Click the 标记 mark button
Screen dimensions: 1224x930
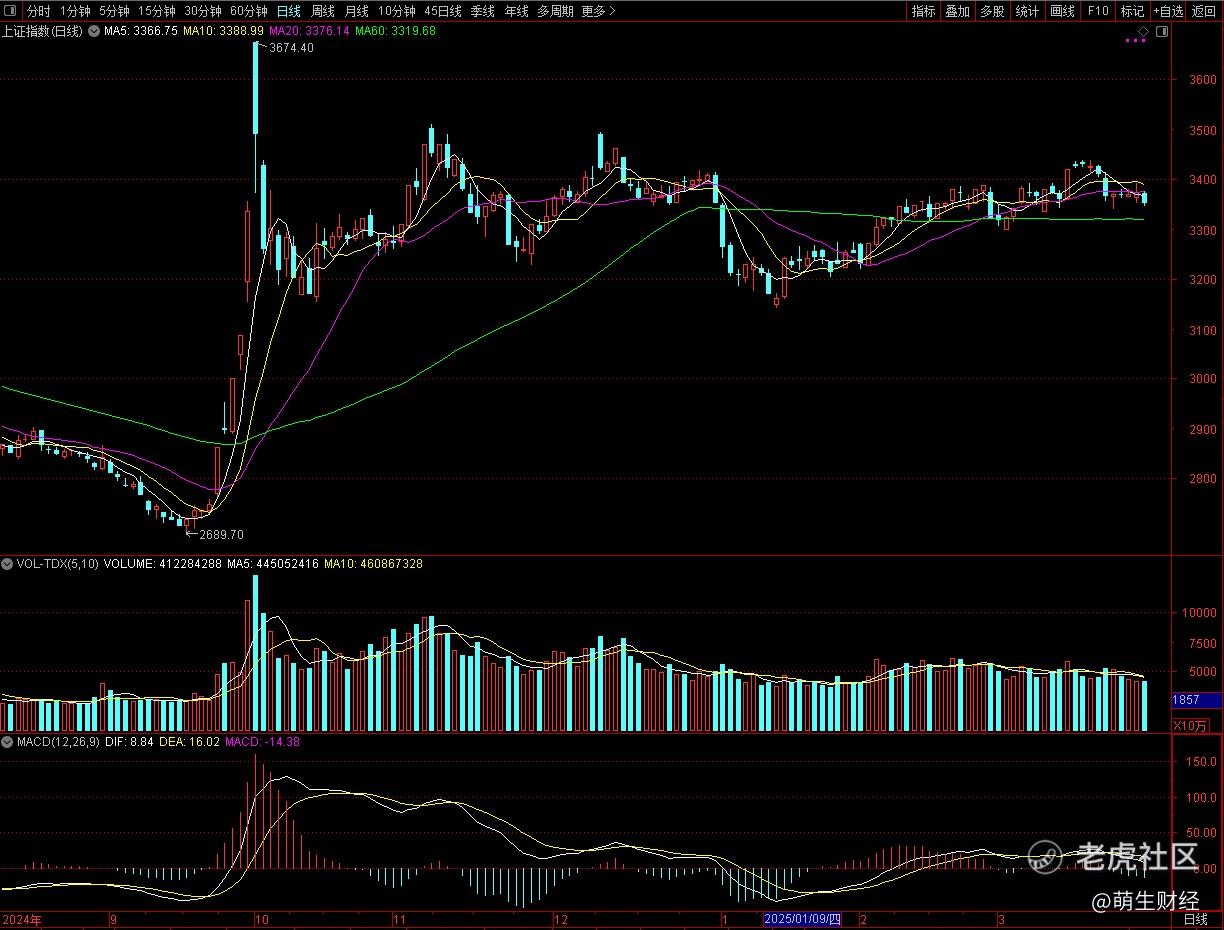click(x=1132, y=11)
